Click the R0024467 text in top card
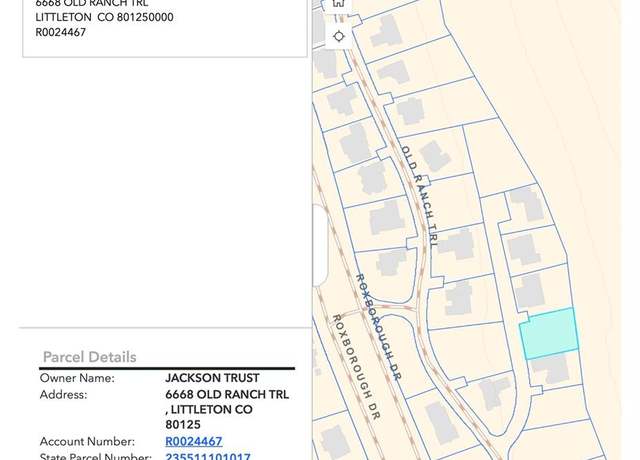The width and height of the screenshot is (640, 460). (x=60, y=32)
